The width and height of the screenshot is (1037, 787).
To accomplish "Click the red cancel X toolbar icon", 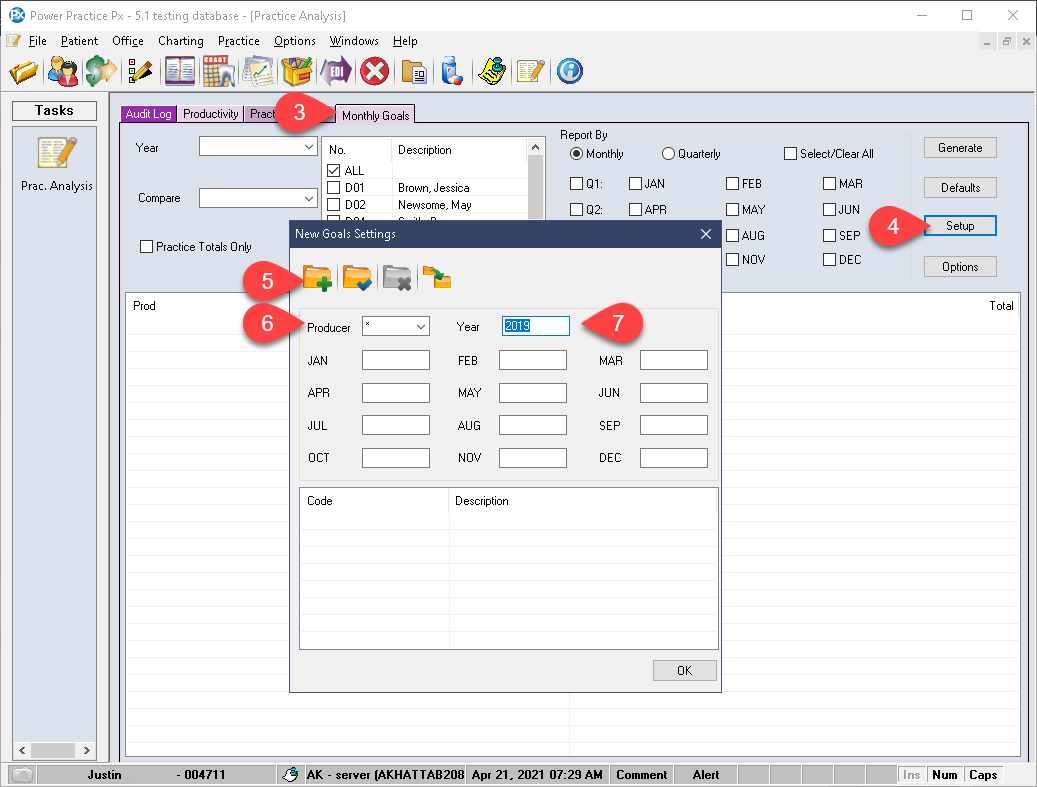I will (x=374, y=71).
